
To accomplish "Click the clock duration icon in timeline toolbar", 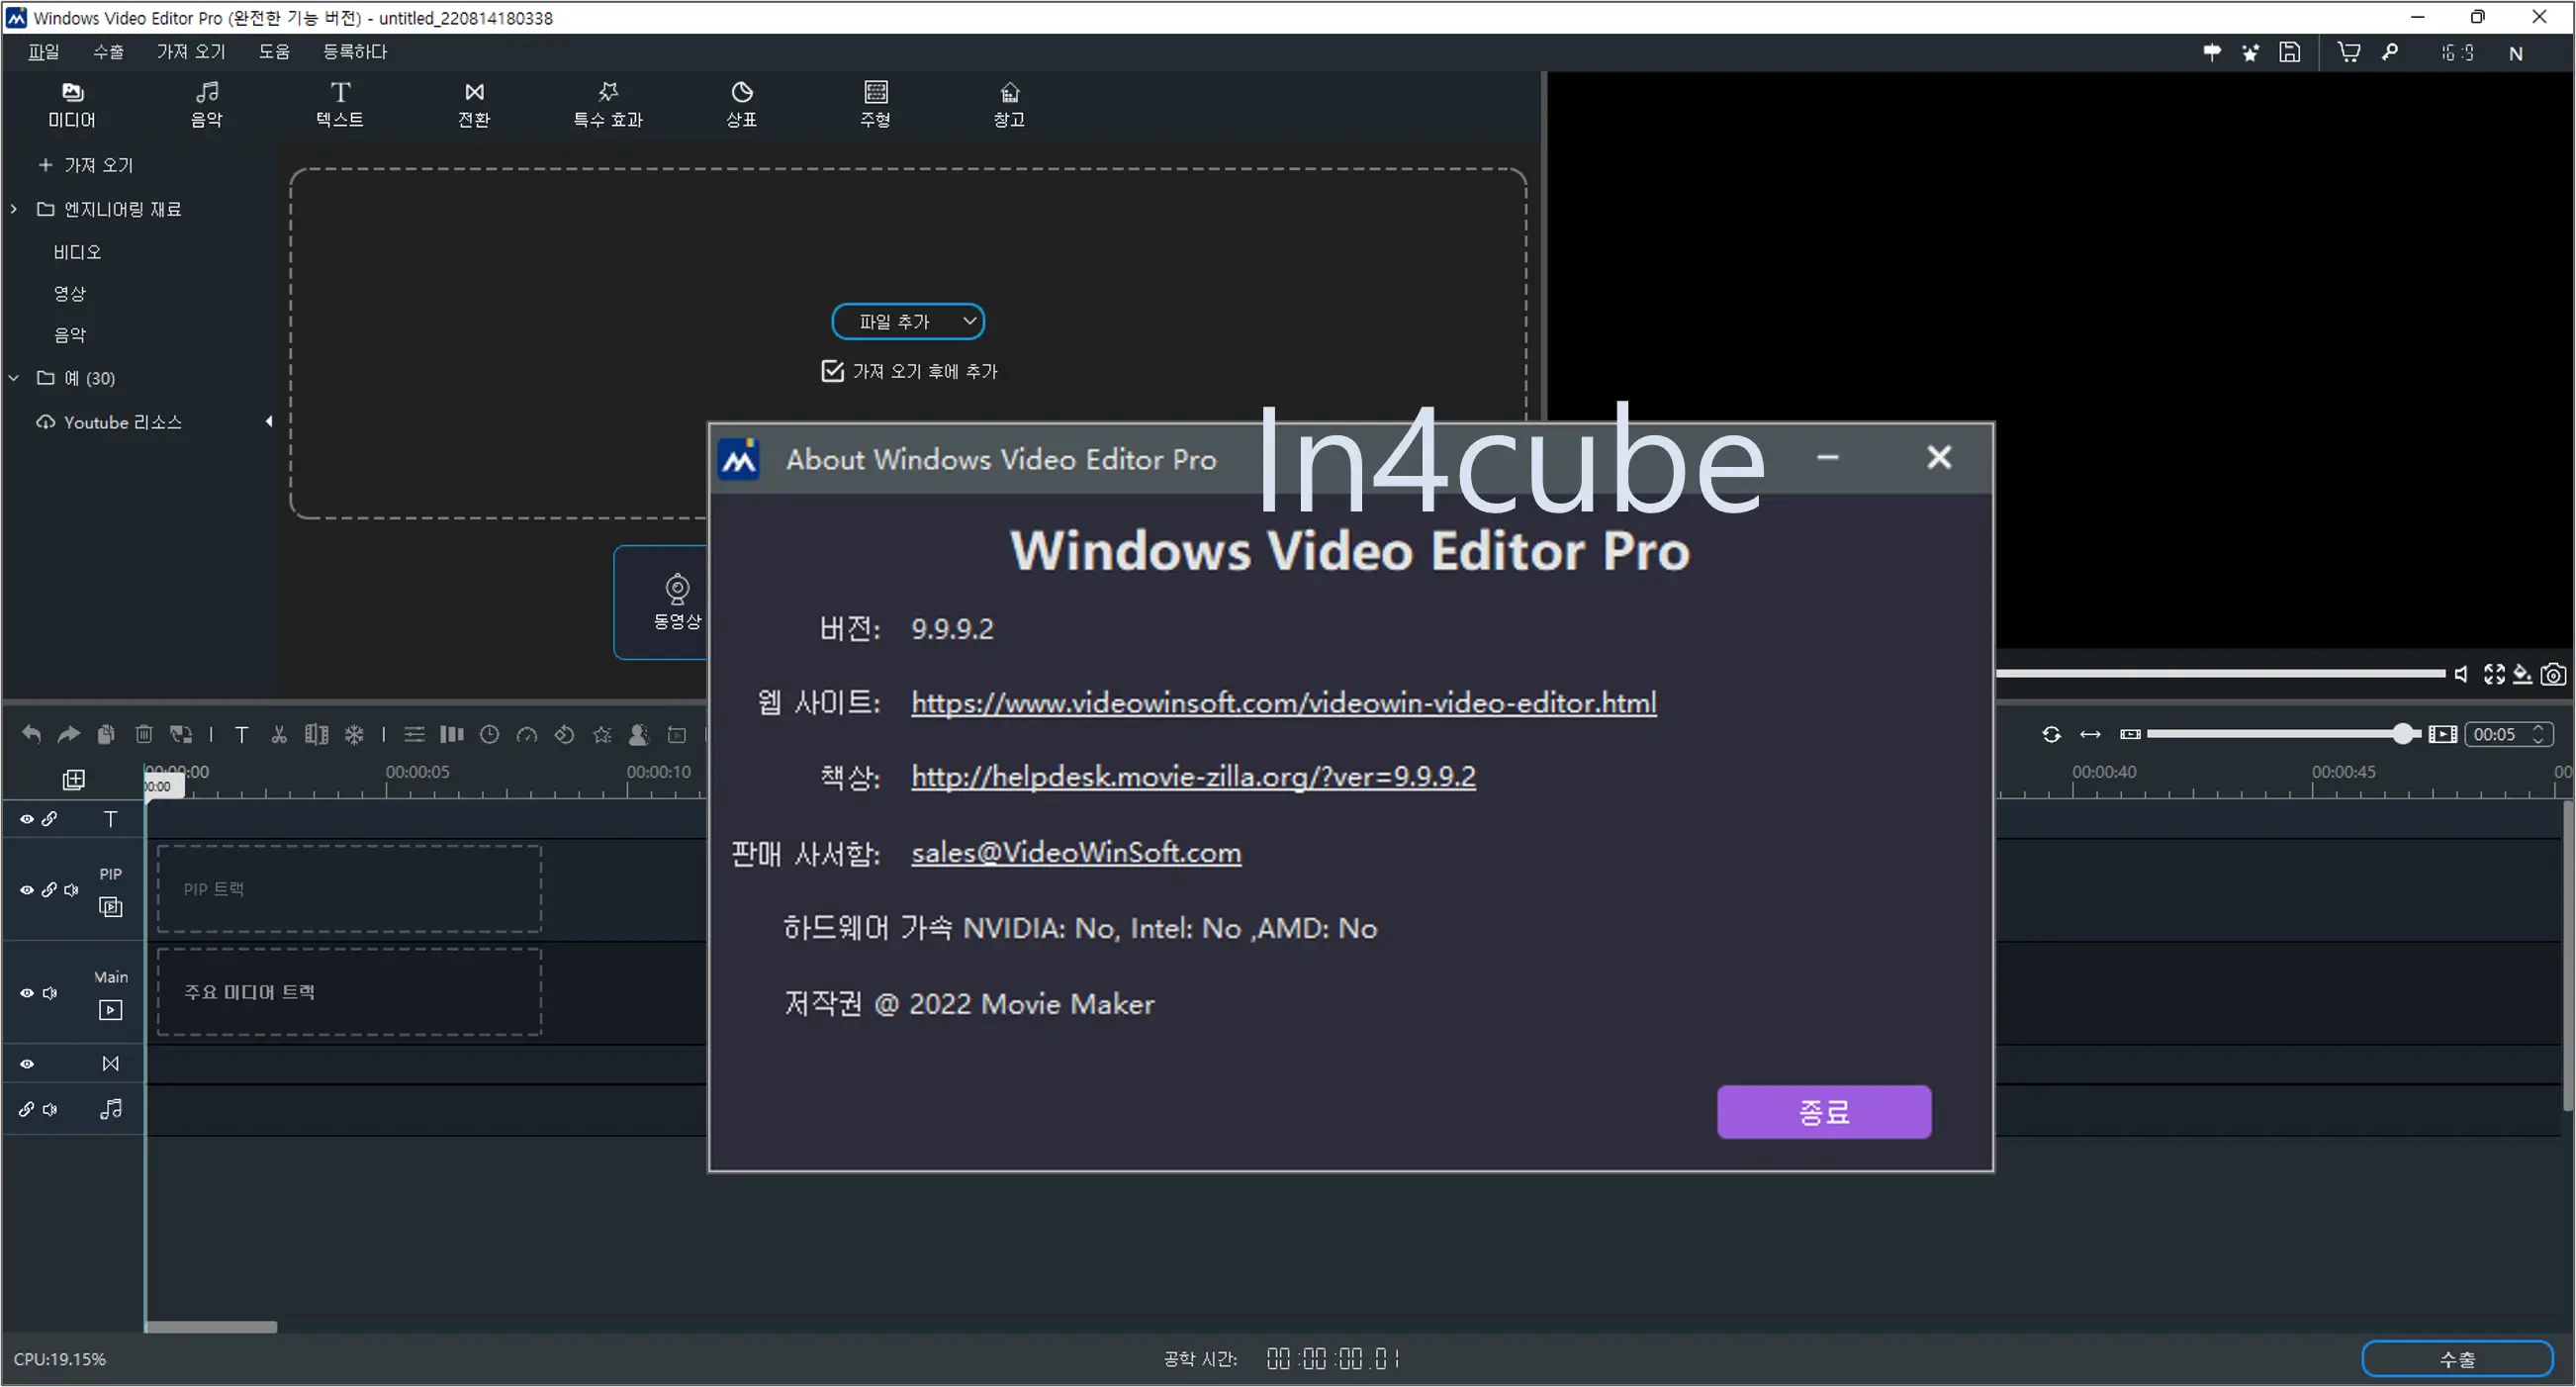I will [489, 735].
